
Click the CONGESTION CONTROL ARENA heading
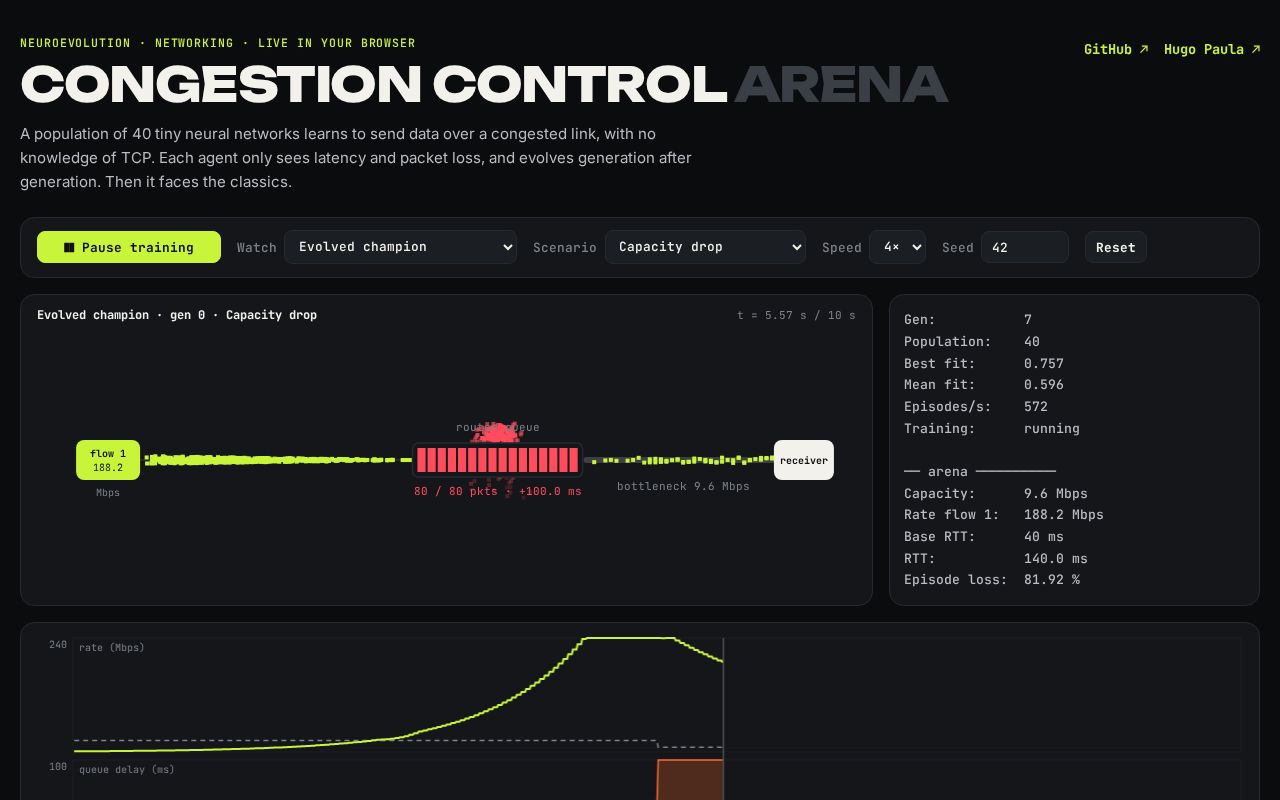coord(484,84)
